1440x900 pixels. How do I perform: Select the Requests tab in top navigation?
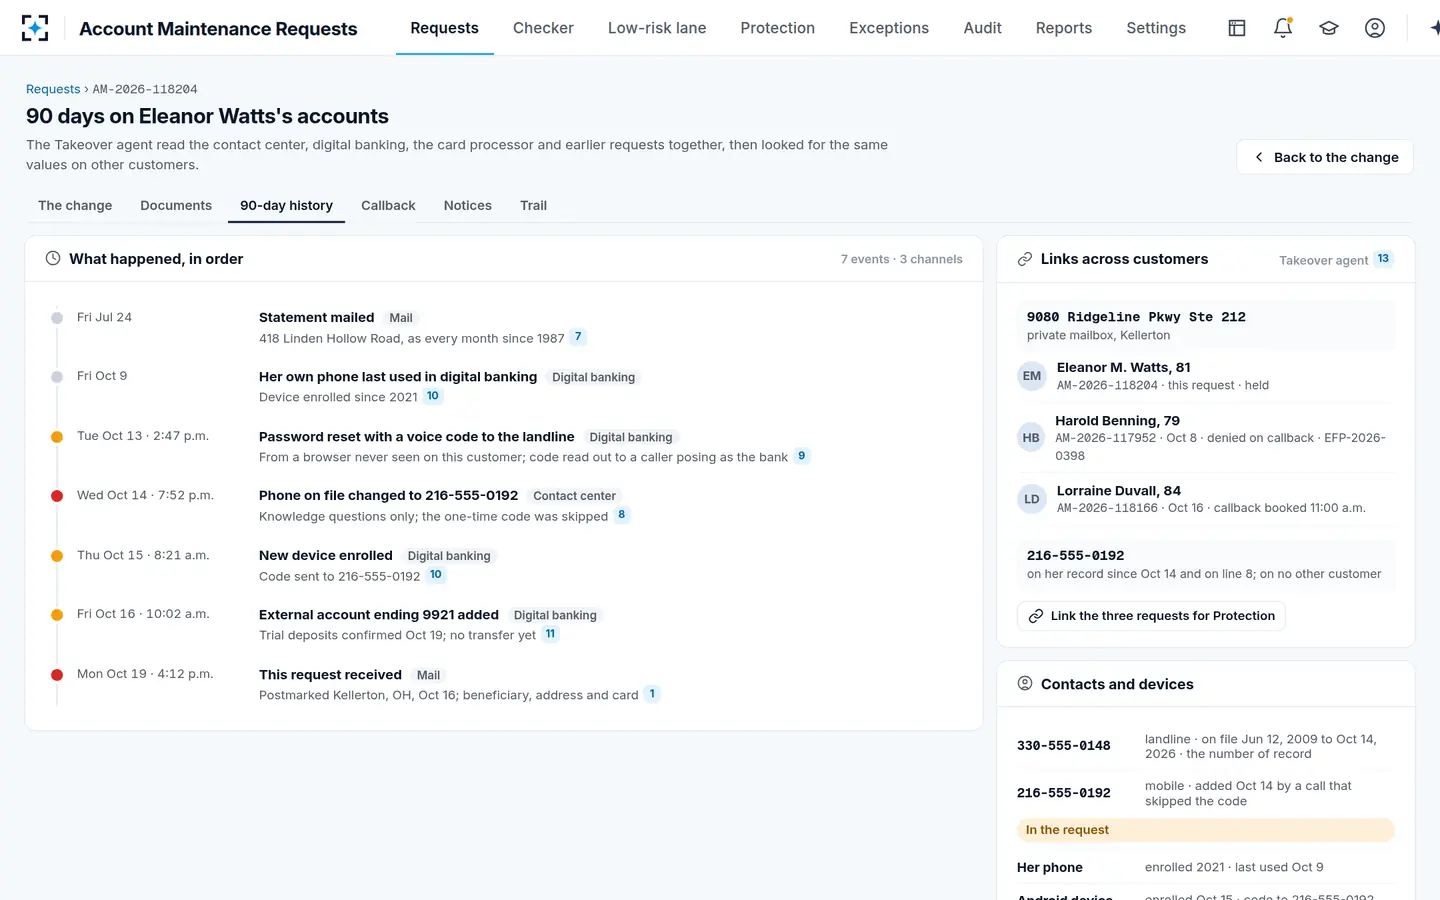444,28
